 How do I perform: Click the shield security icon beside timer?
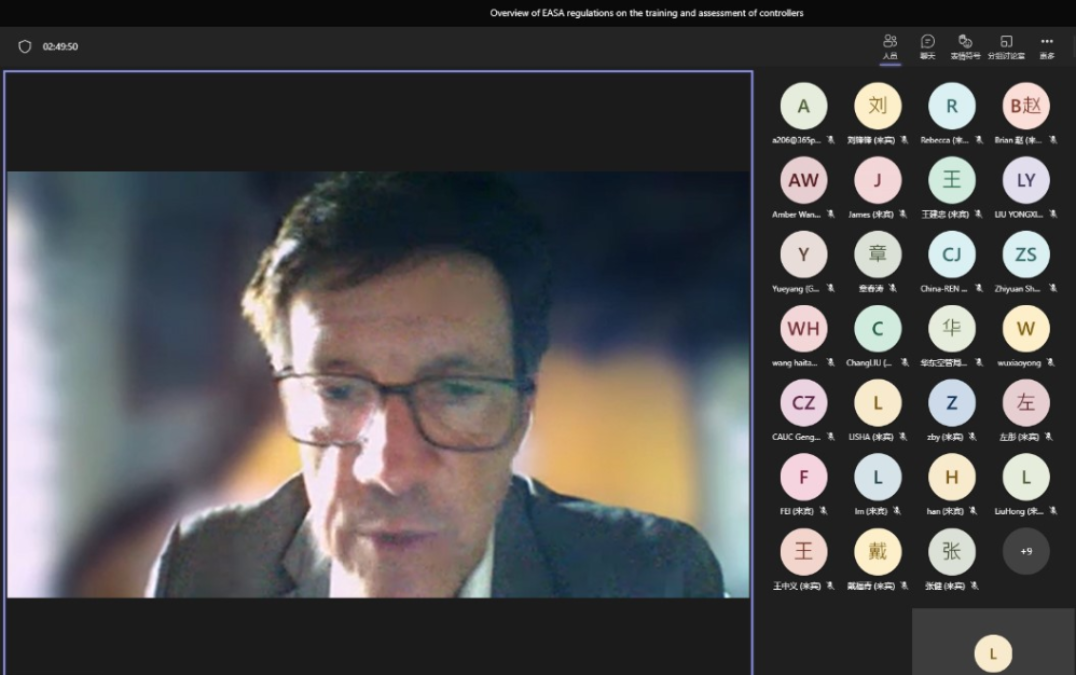25,47
